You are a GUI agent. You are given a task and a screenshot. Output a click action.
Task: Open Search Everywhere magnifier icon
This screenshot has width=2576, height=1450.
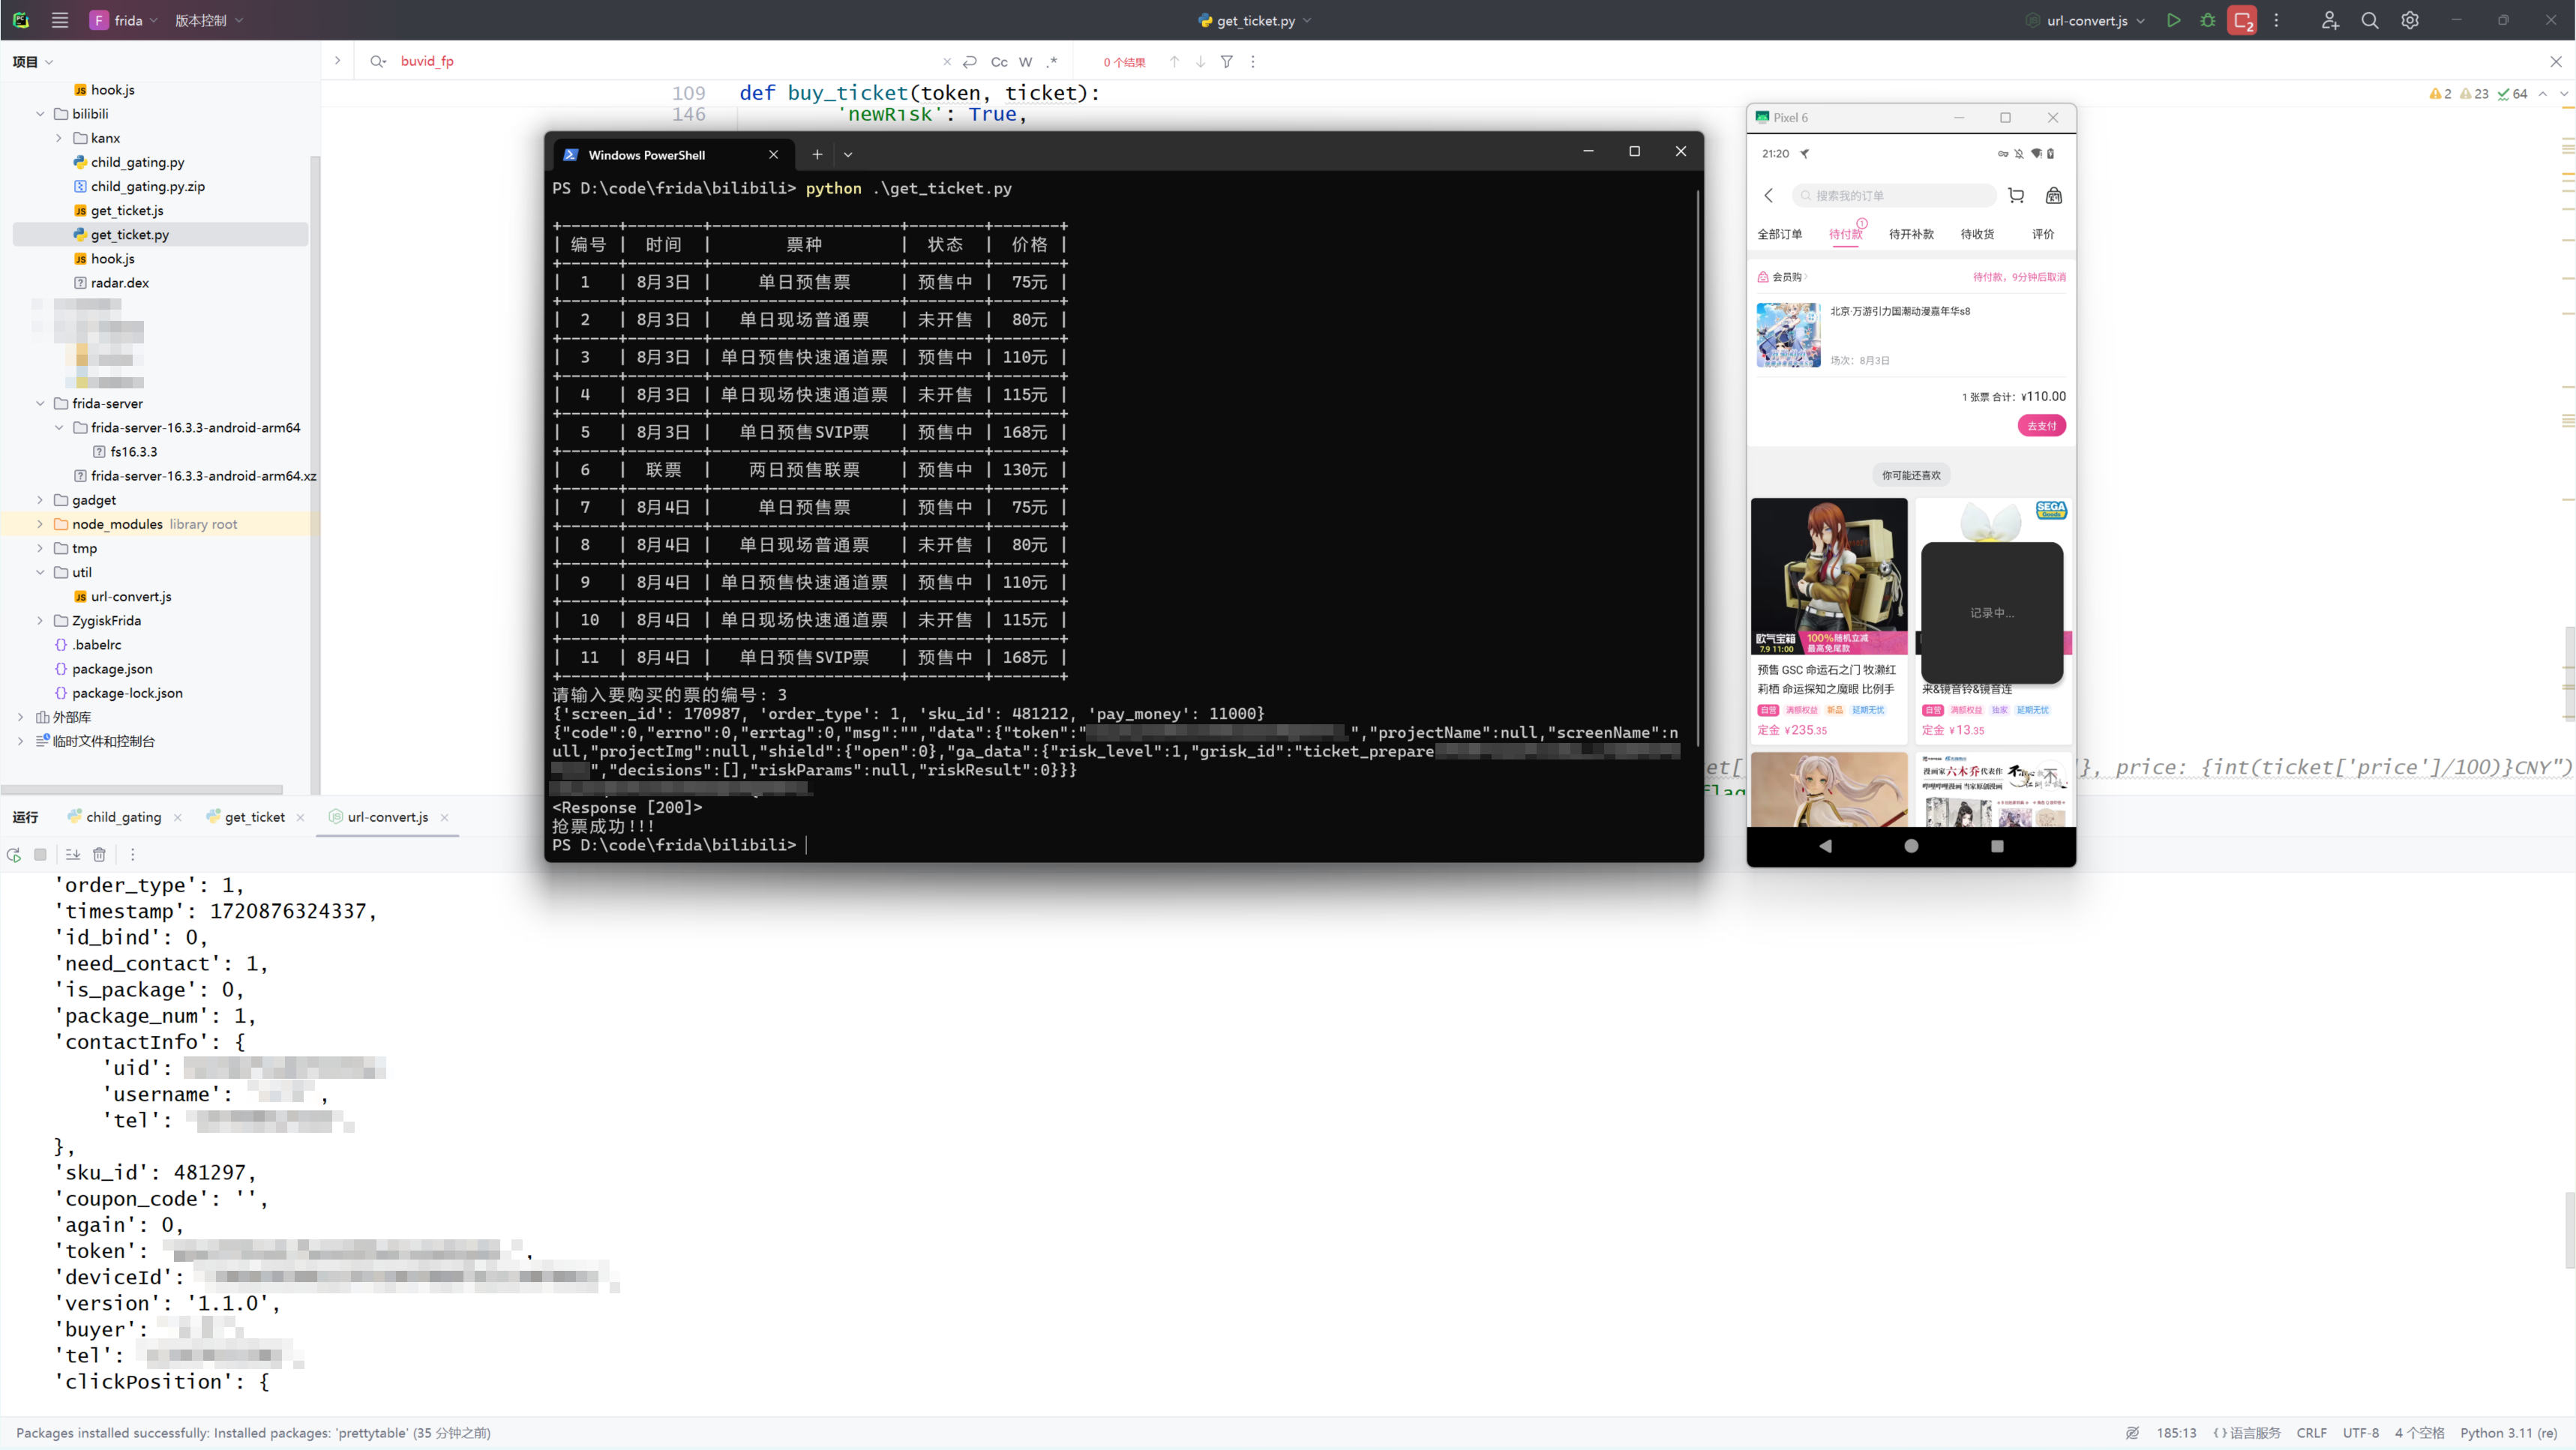[2369, 20]
